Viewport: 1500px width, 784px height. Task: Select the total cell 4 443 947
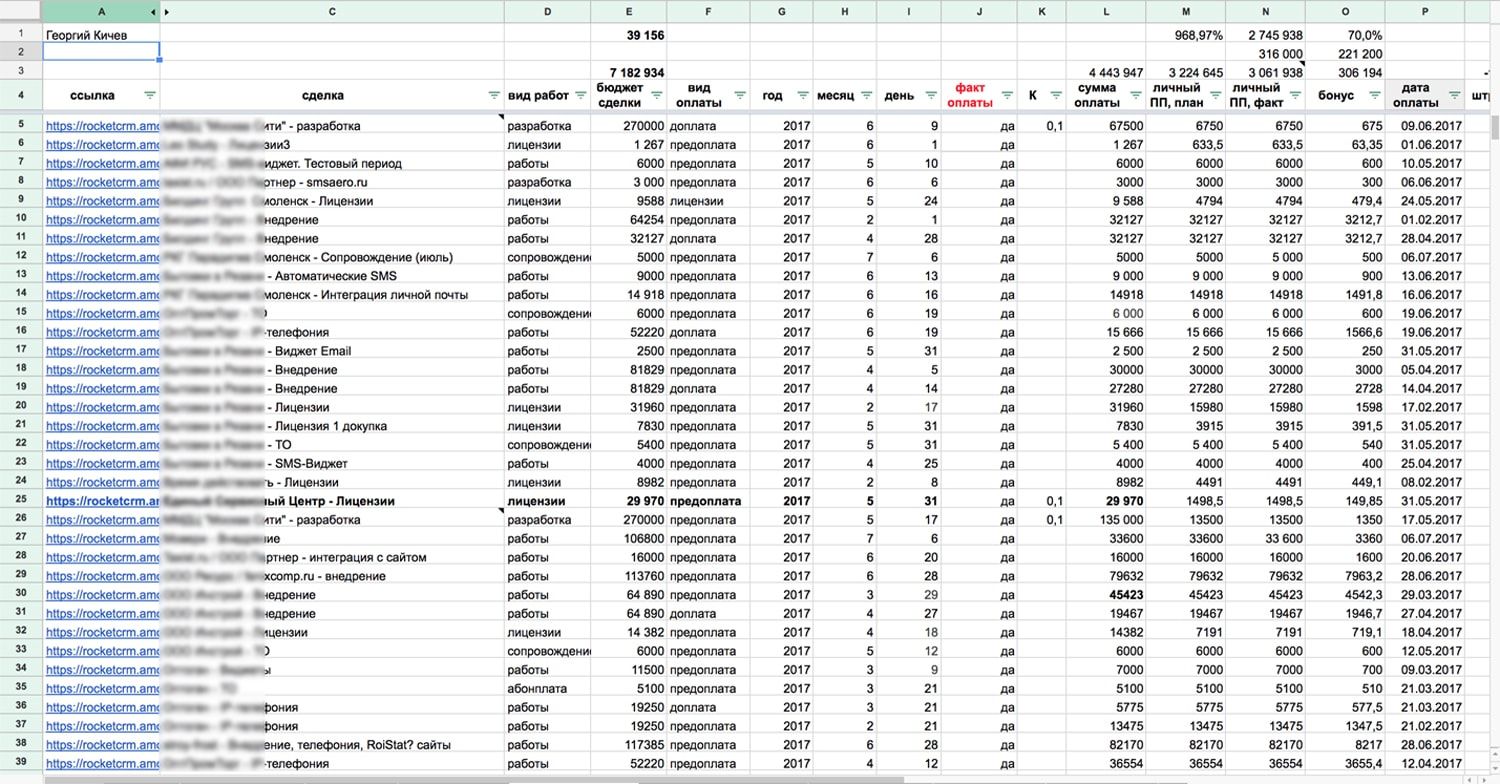(x=1106, y=73)
